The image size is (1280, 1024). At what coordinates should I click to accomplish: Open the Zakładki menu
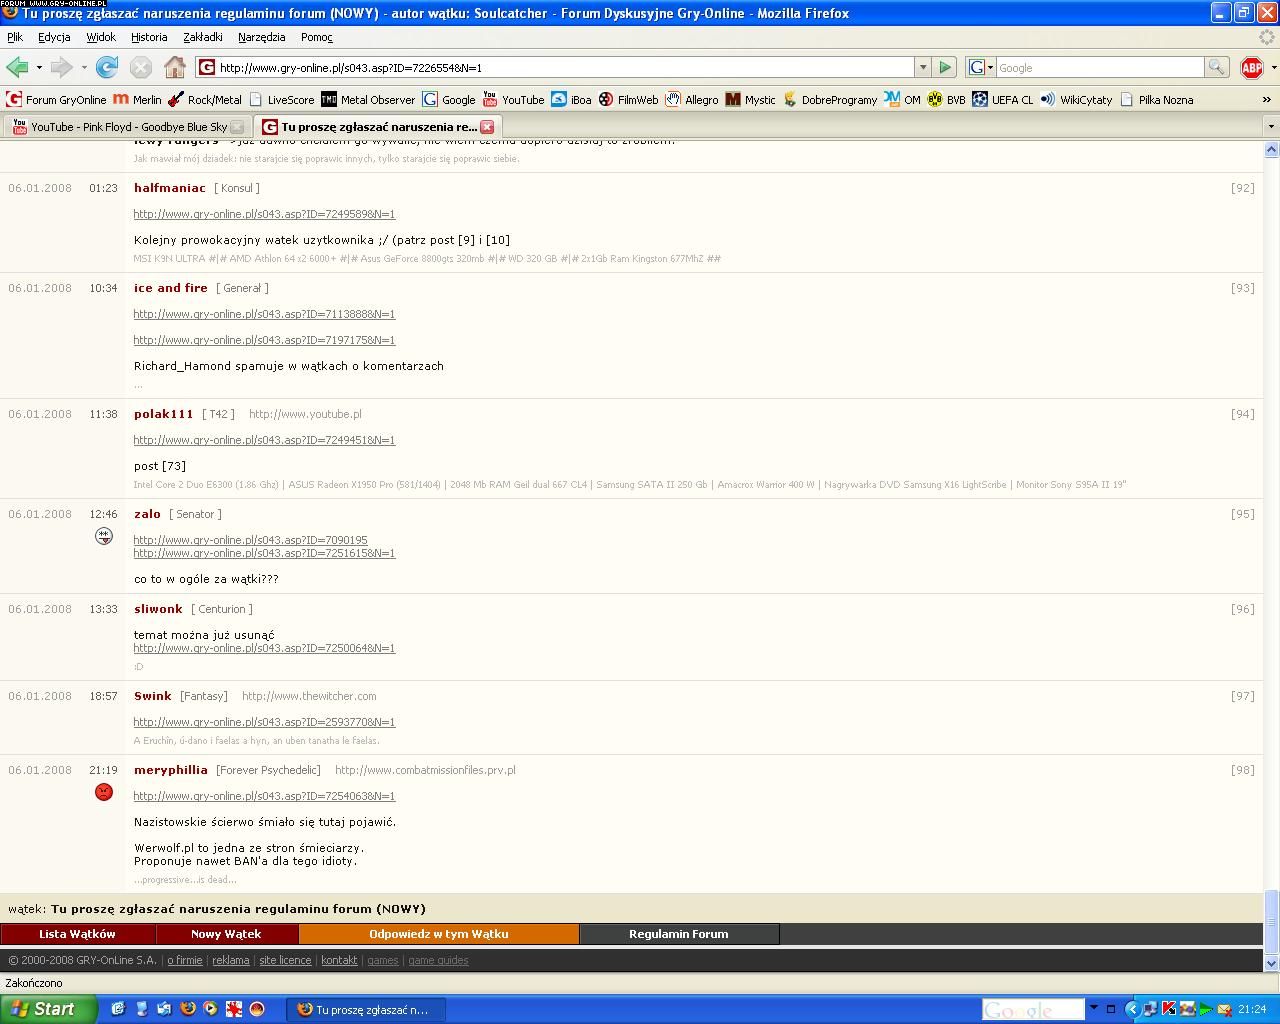[202, 37]
